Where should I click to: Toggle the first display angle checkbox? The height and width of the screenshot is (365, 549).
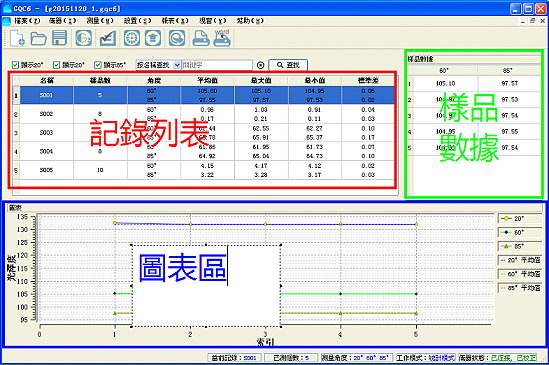(x=15, y=65)
